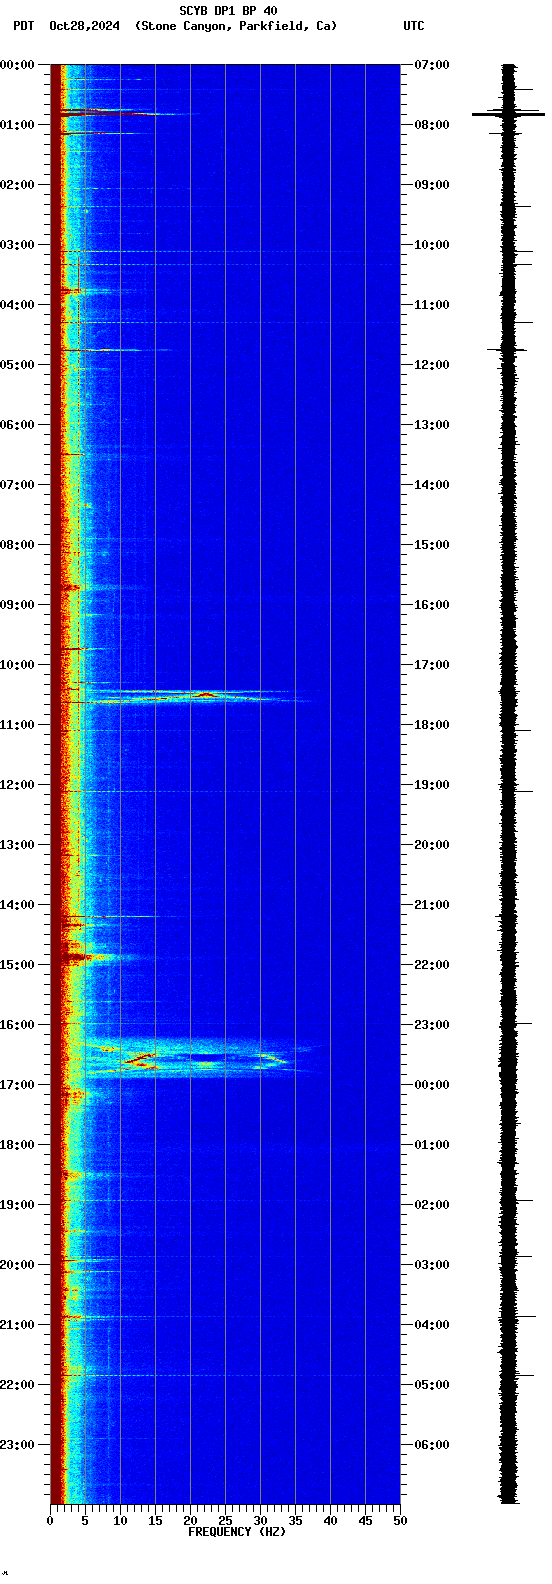The height and width of the screenshot is (1584, 552).
Task: Click frequency axis label 25
Action: (225, 1521)
